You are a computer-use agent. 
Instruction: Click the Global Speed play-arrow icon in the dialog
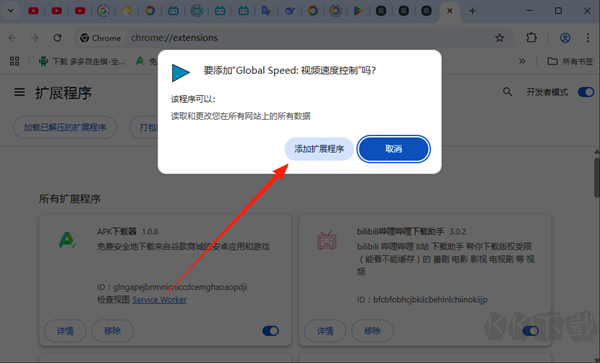click(x=180, y=73)
